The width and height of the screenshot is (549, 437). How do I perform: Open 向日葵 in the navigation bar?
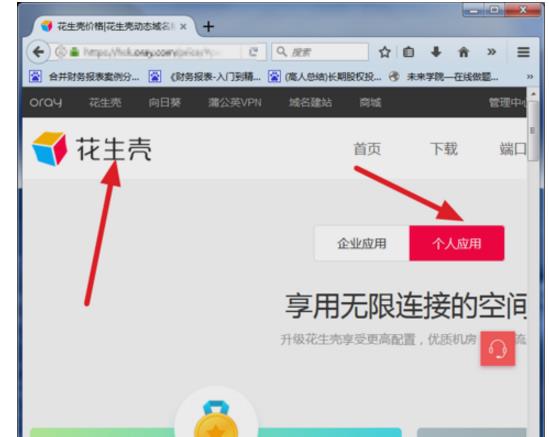click(165, 102)
